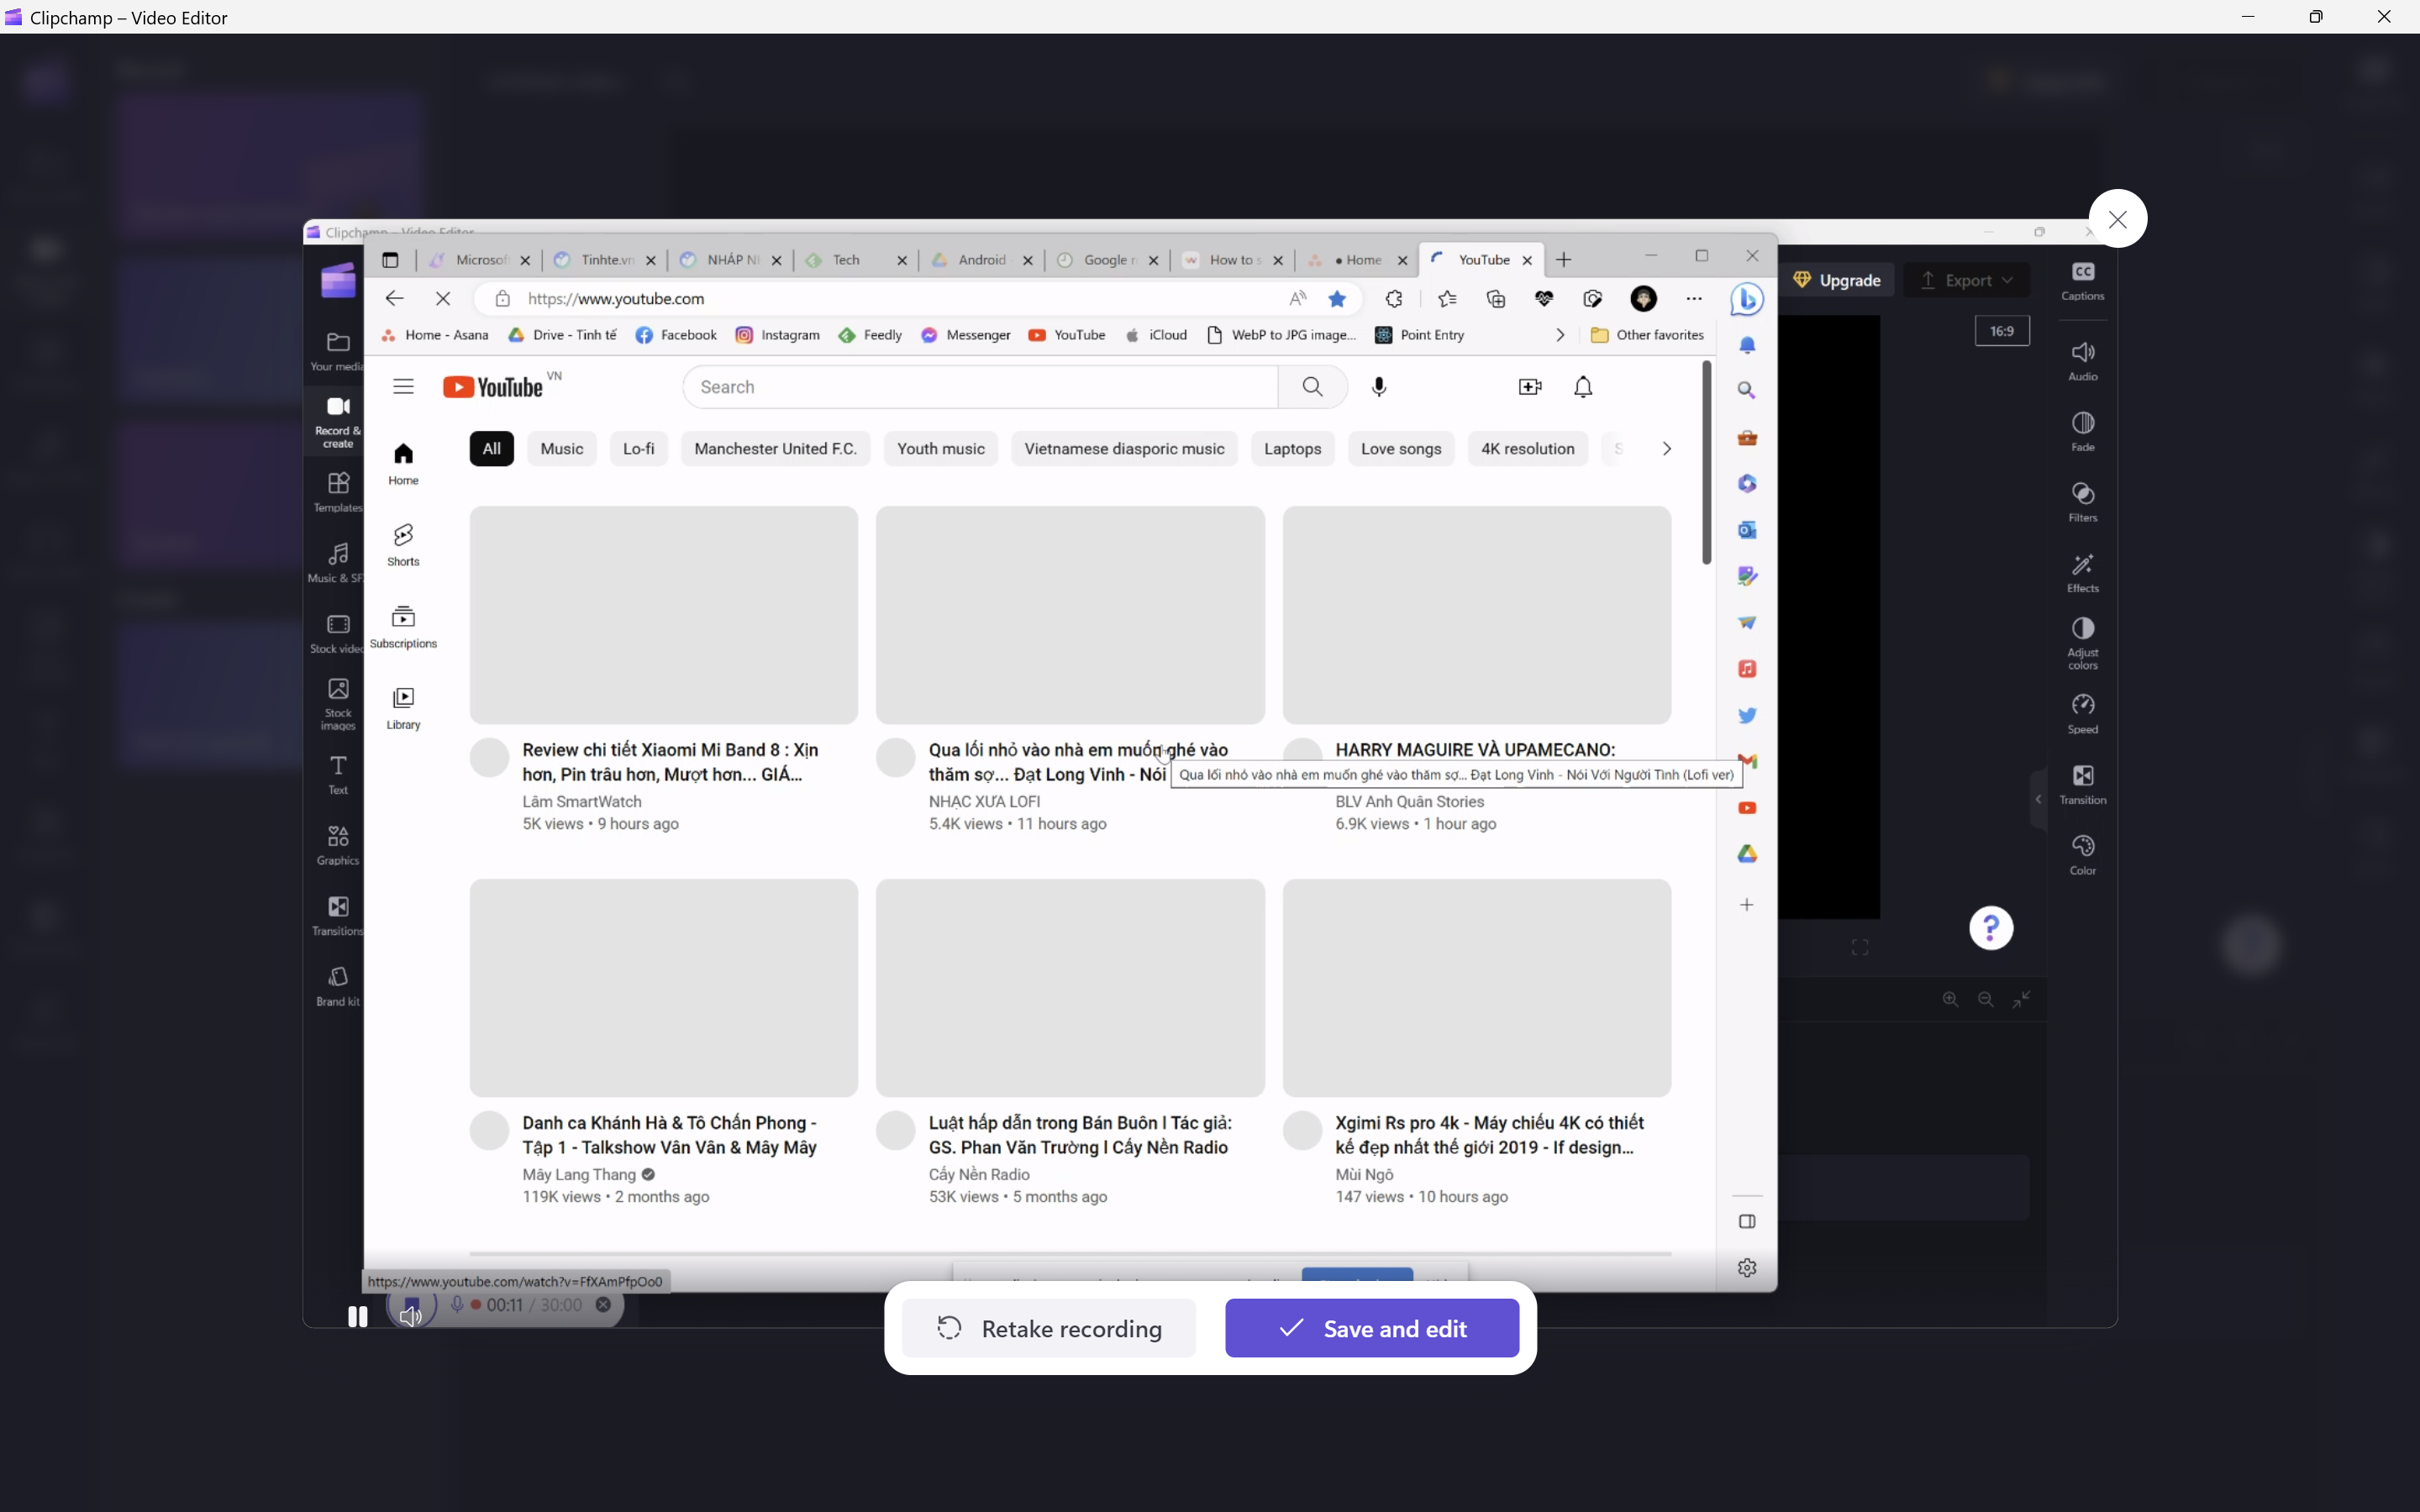Screen dimensions: 2420x1512
Task: Open the Fade panel
Action: [x=2083, y=432]
